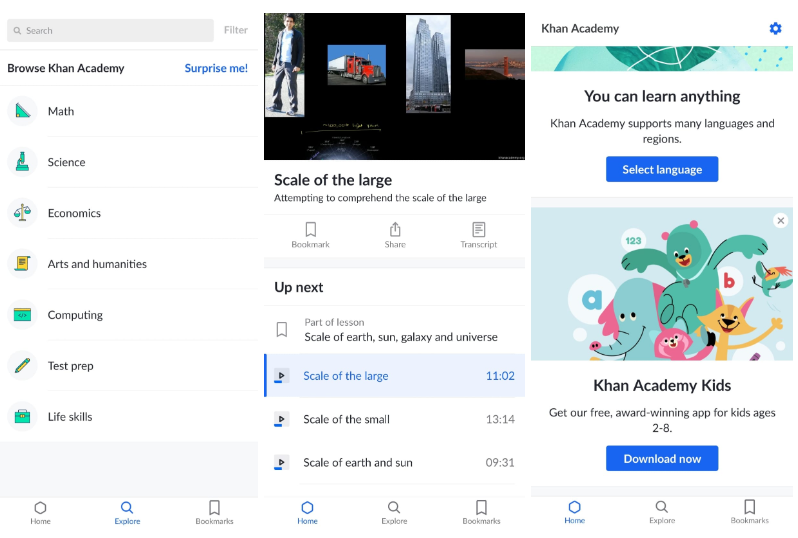
Task: Open the Test prep pencil icon
Action: click(x=22, y=365)
